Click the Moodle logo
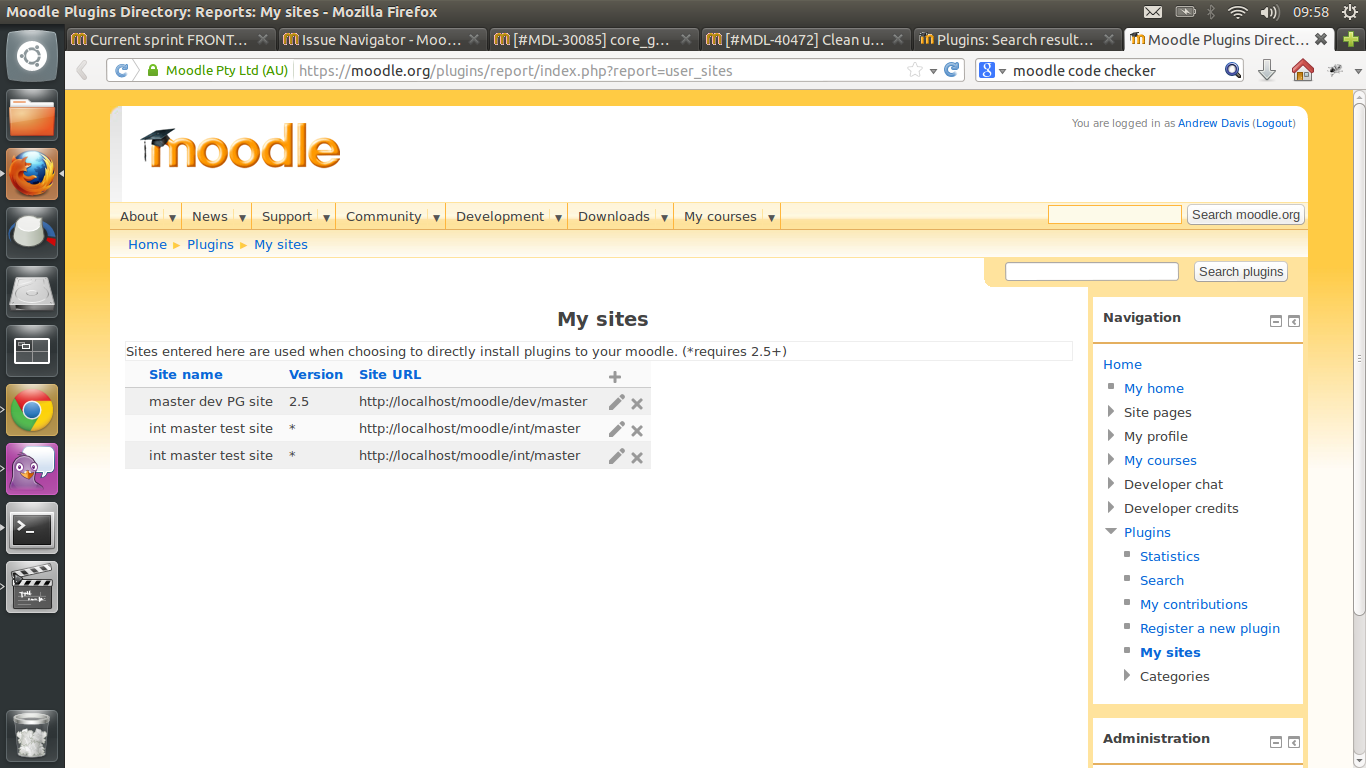This screenshot has width=1366, height=768. 240,147
